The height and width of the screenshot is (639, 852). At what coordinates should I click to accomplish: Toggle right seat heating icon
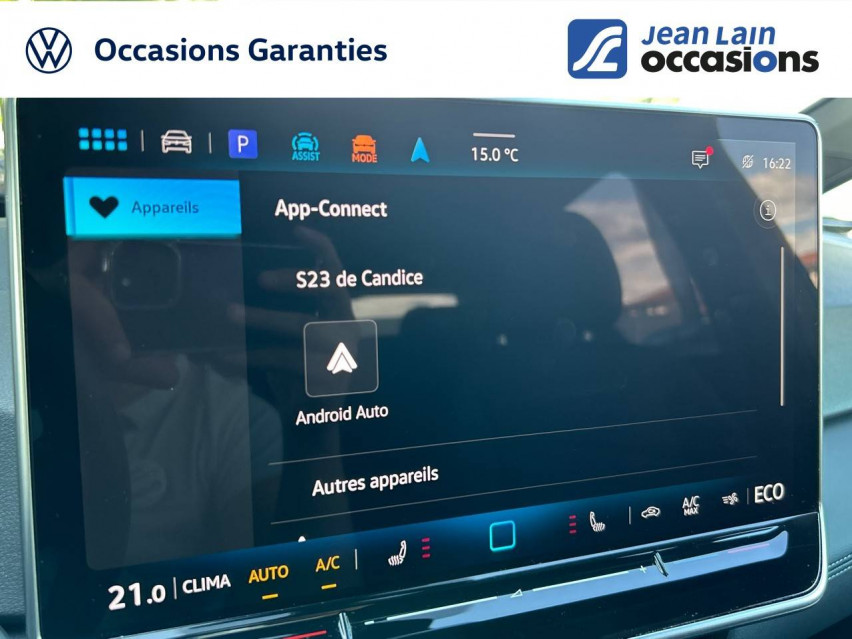pyautogui.click(x=597, y=522)
